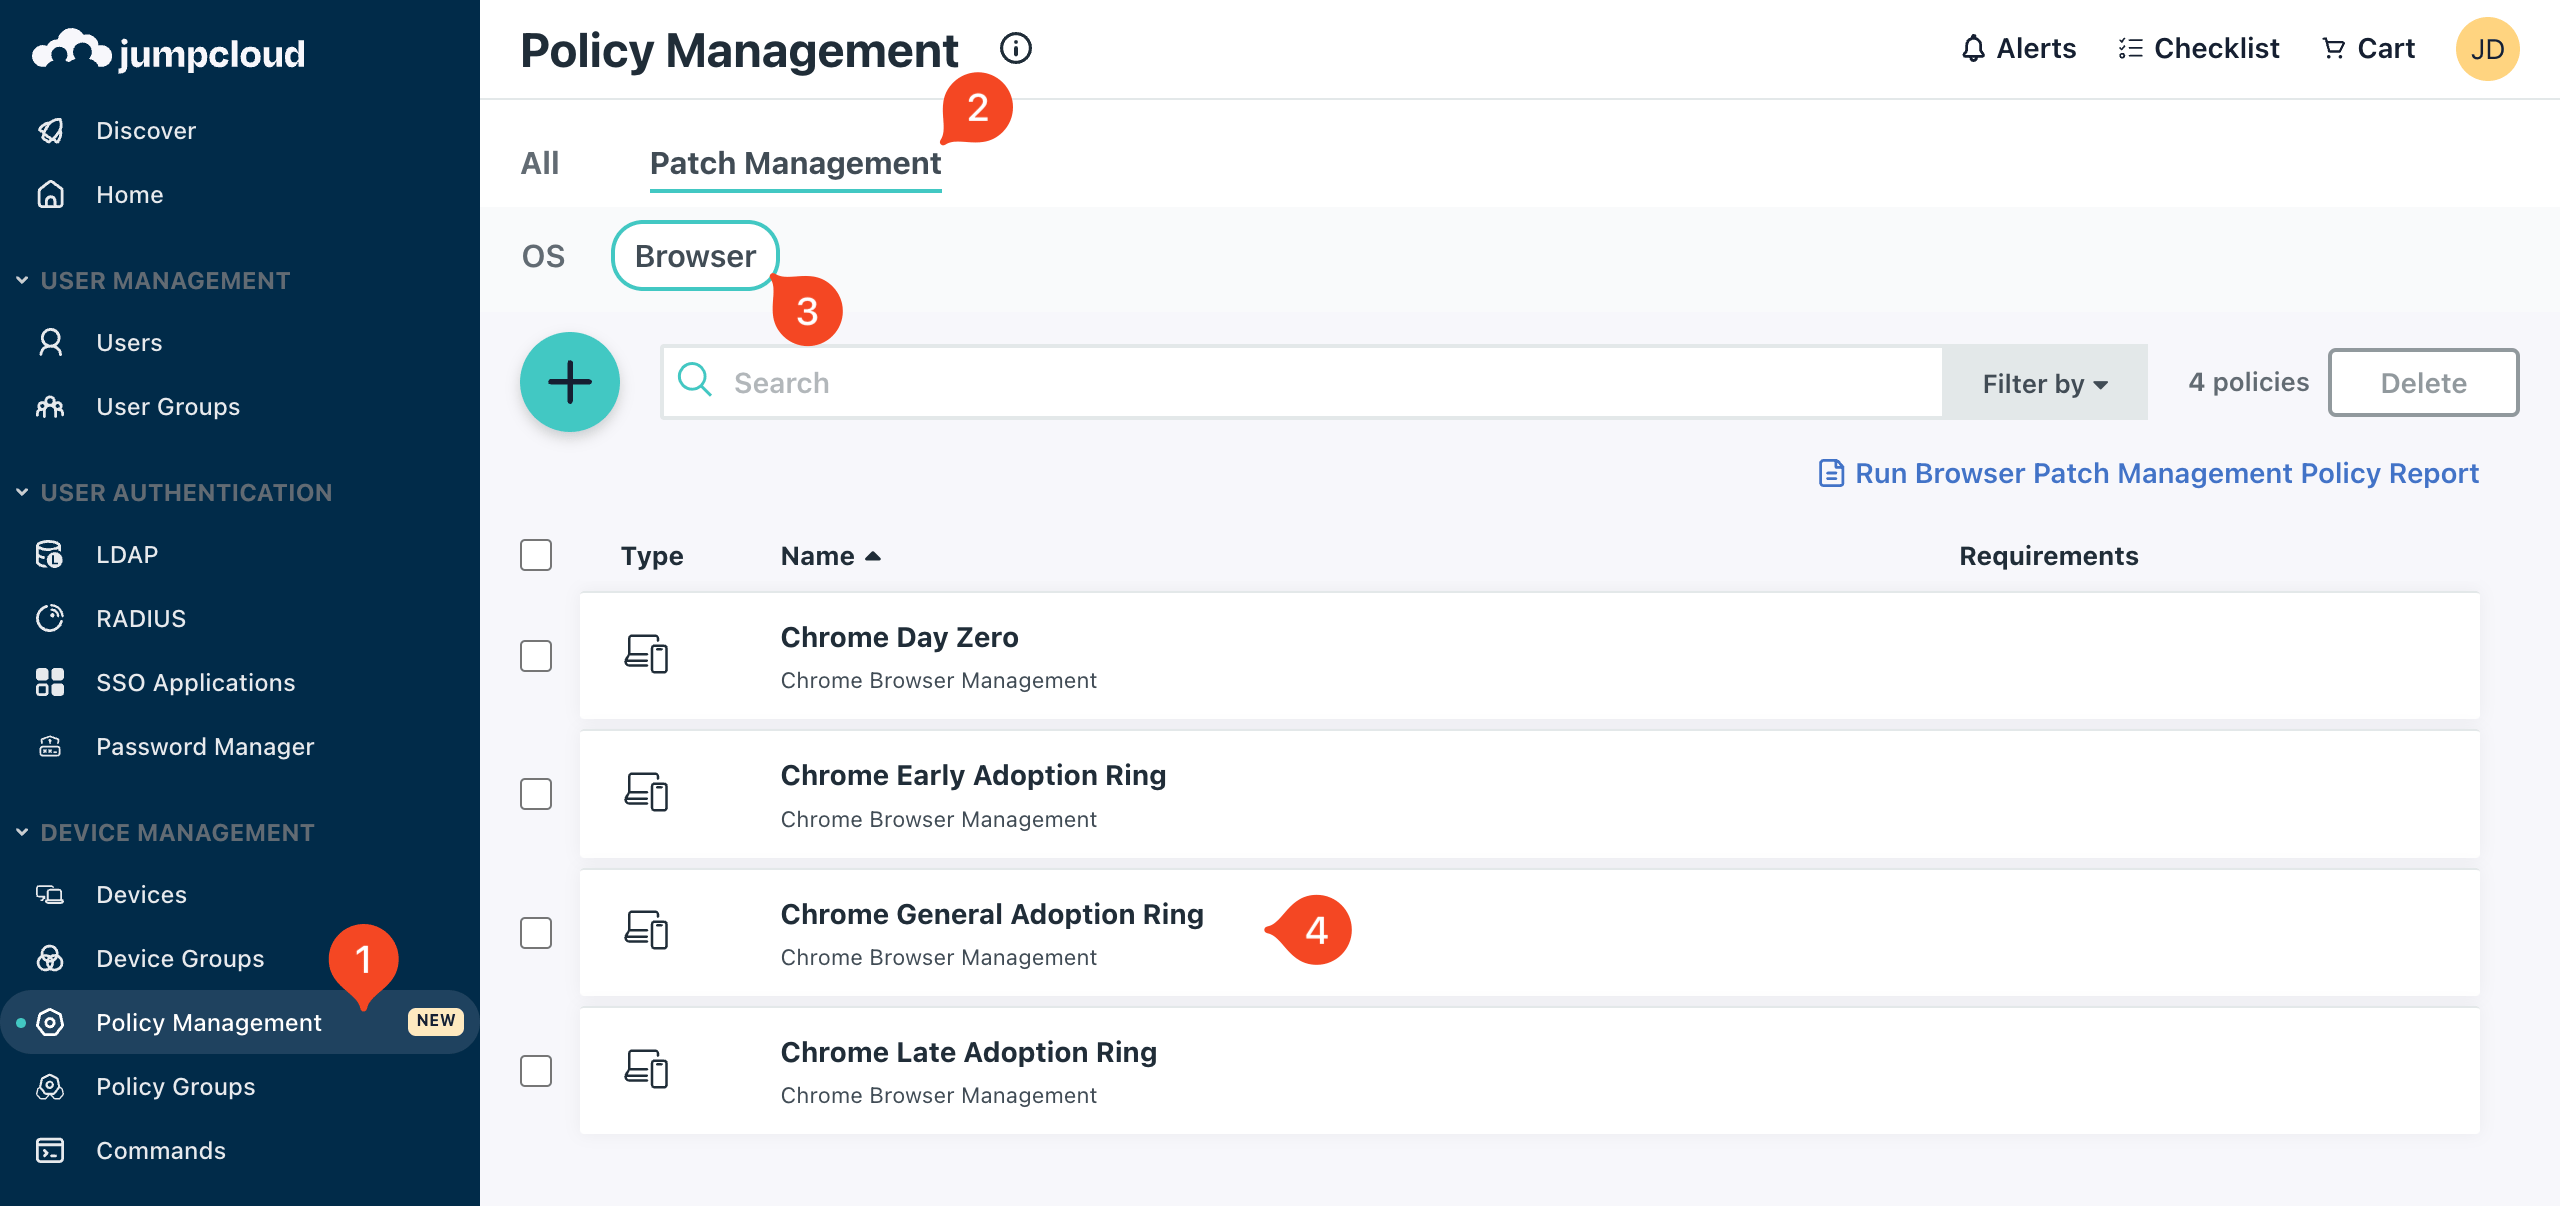
Task: Click the LDAP database icon
Action: [x=50, y=555]
